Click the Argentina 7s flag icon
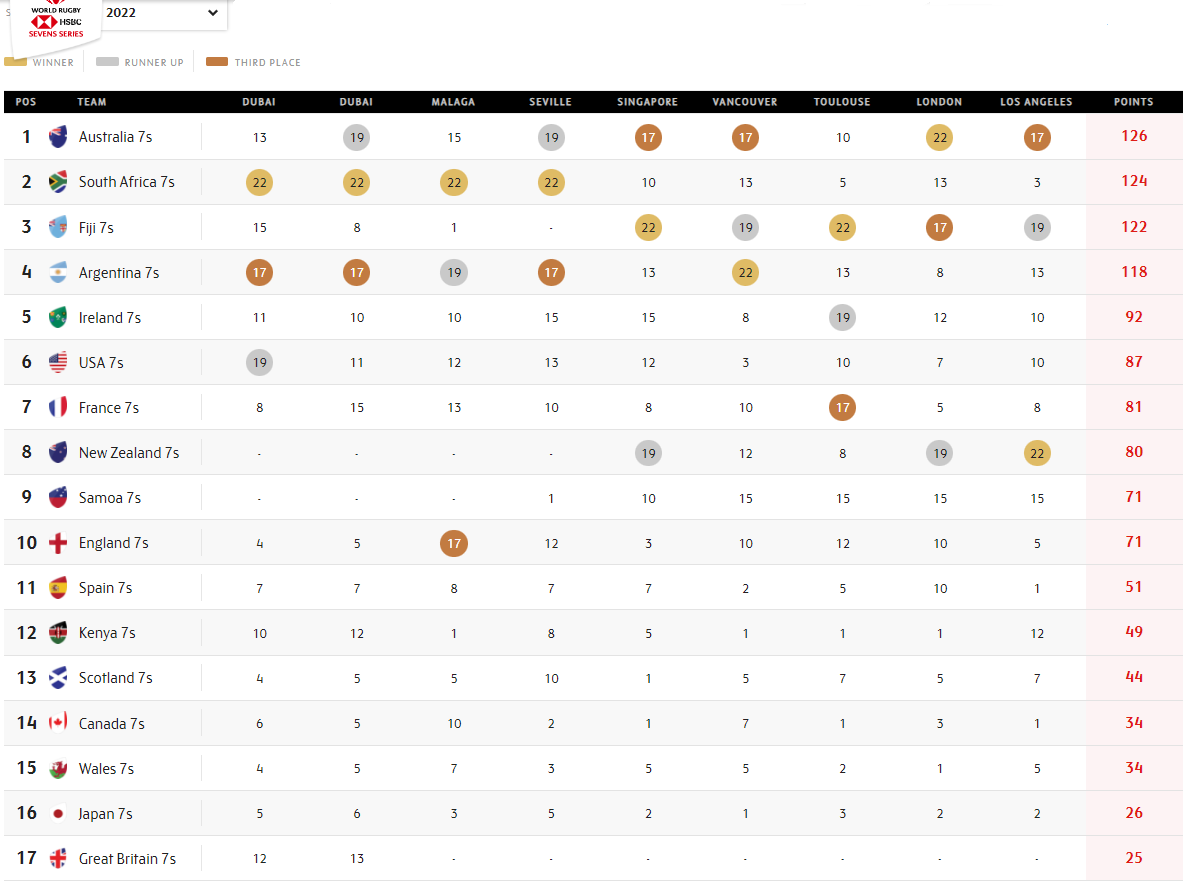 click(58, 272)
